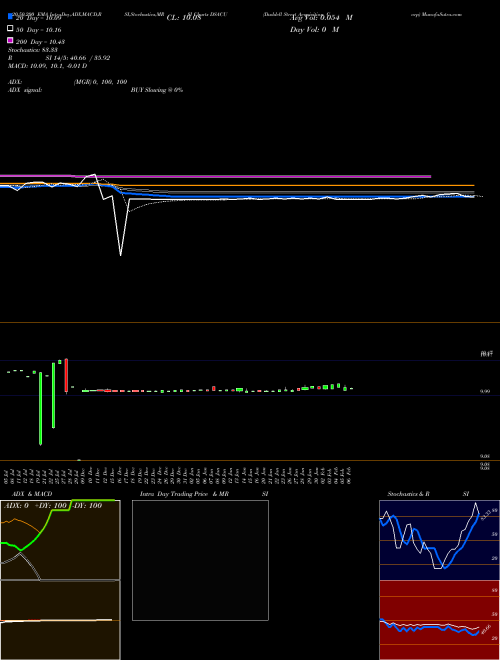Image resolution: width=500 pixels, height=660 pixels.
Task: Click the blue 20 Day EMA legend swatch
Action: [x=10, y=17]
